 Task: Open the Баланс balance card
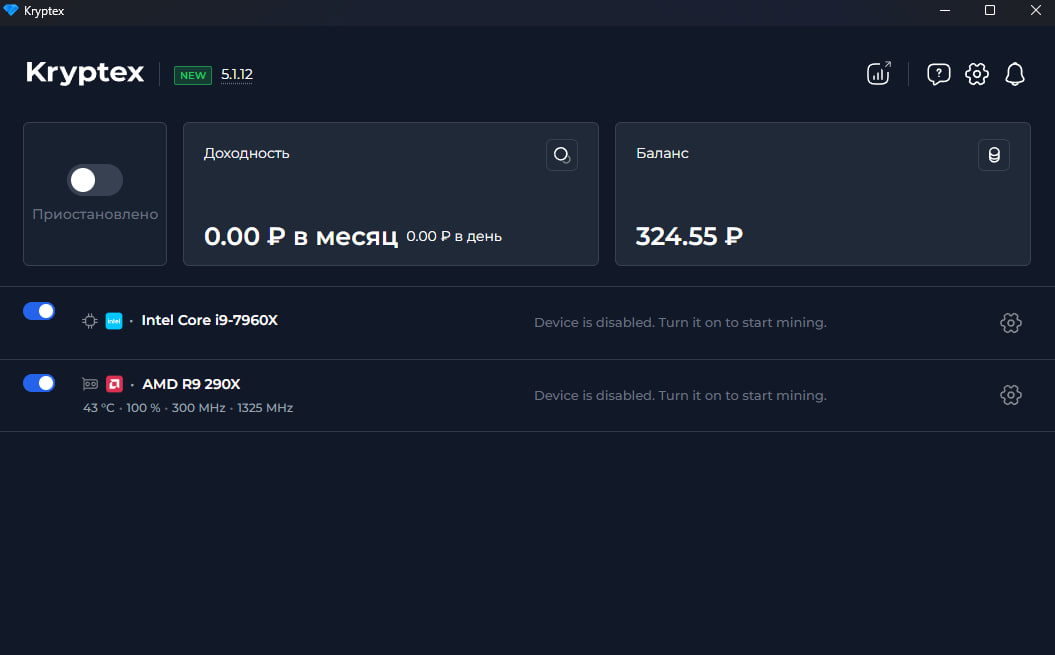[822, 194]
